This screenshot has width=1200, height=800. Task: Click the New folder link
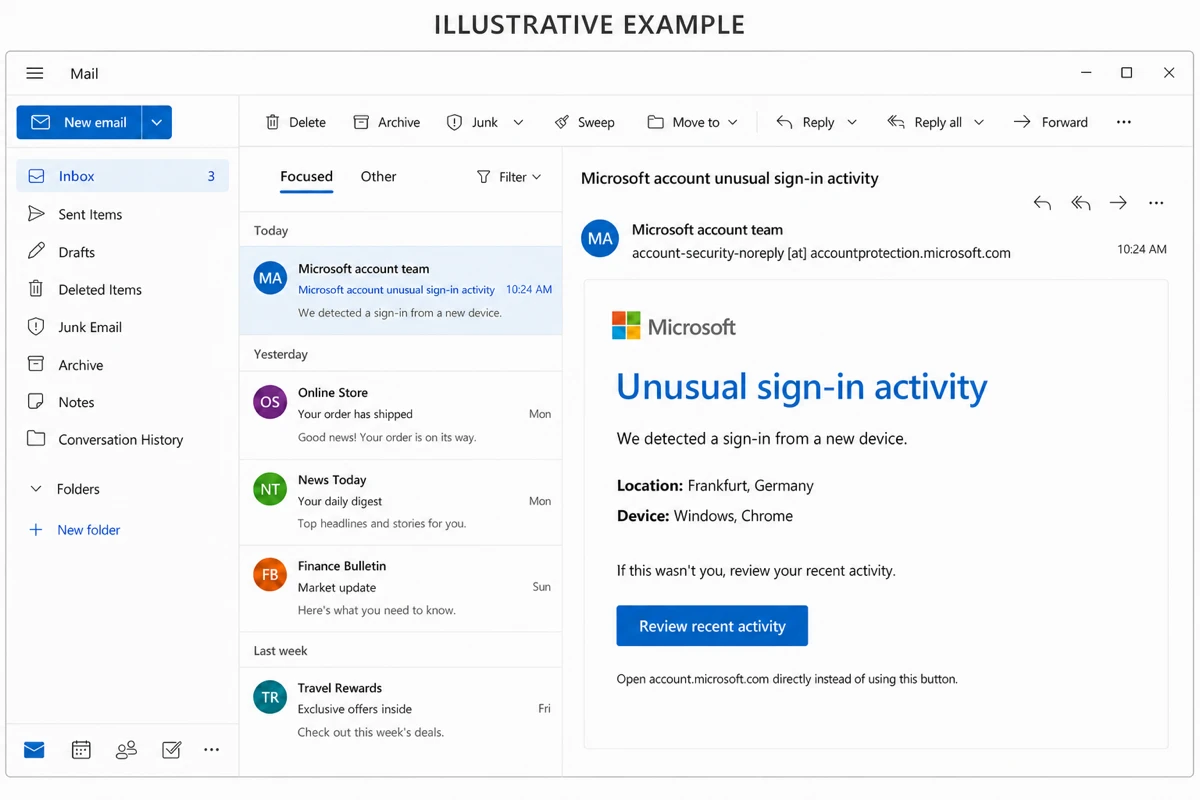point(75,530)
